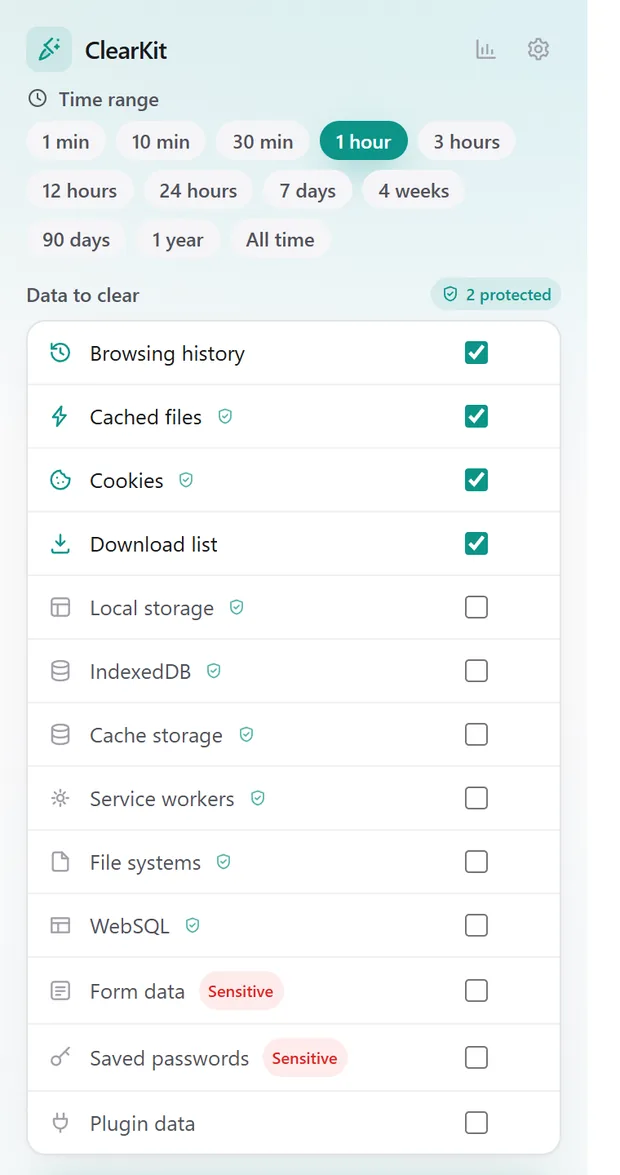The height and width of the screenshot is (1175, 620).
Task: Click the shield icon next to Local storage
Action: (x=236, y=608)
